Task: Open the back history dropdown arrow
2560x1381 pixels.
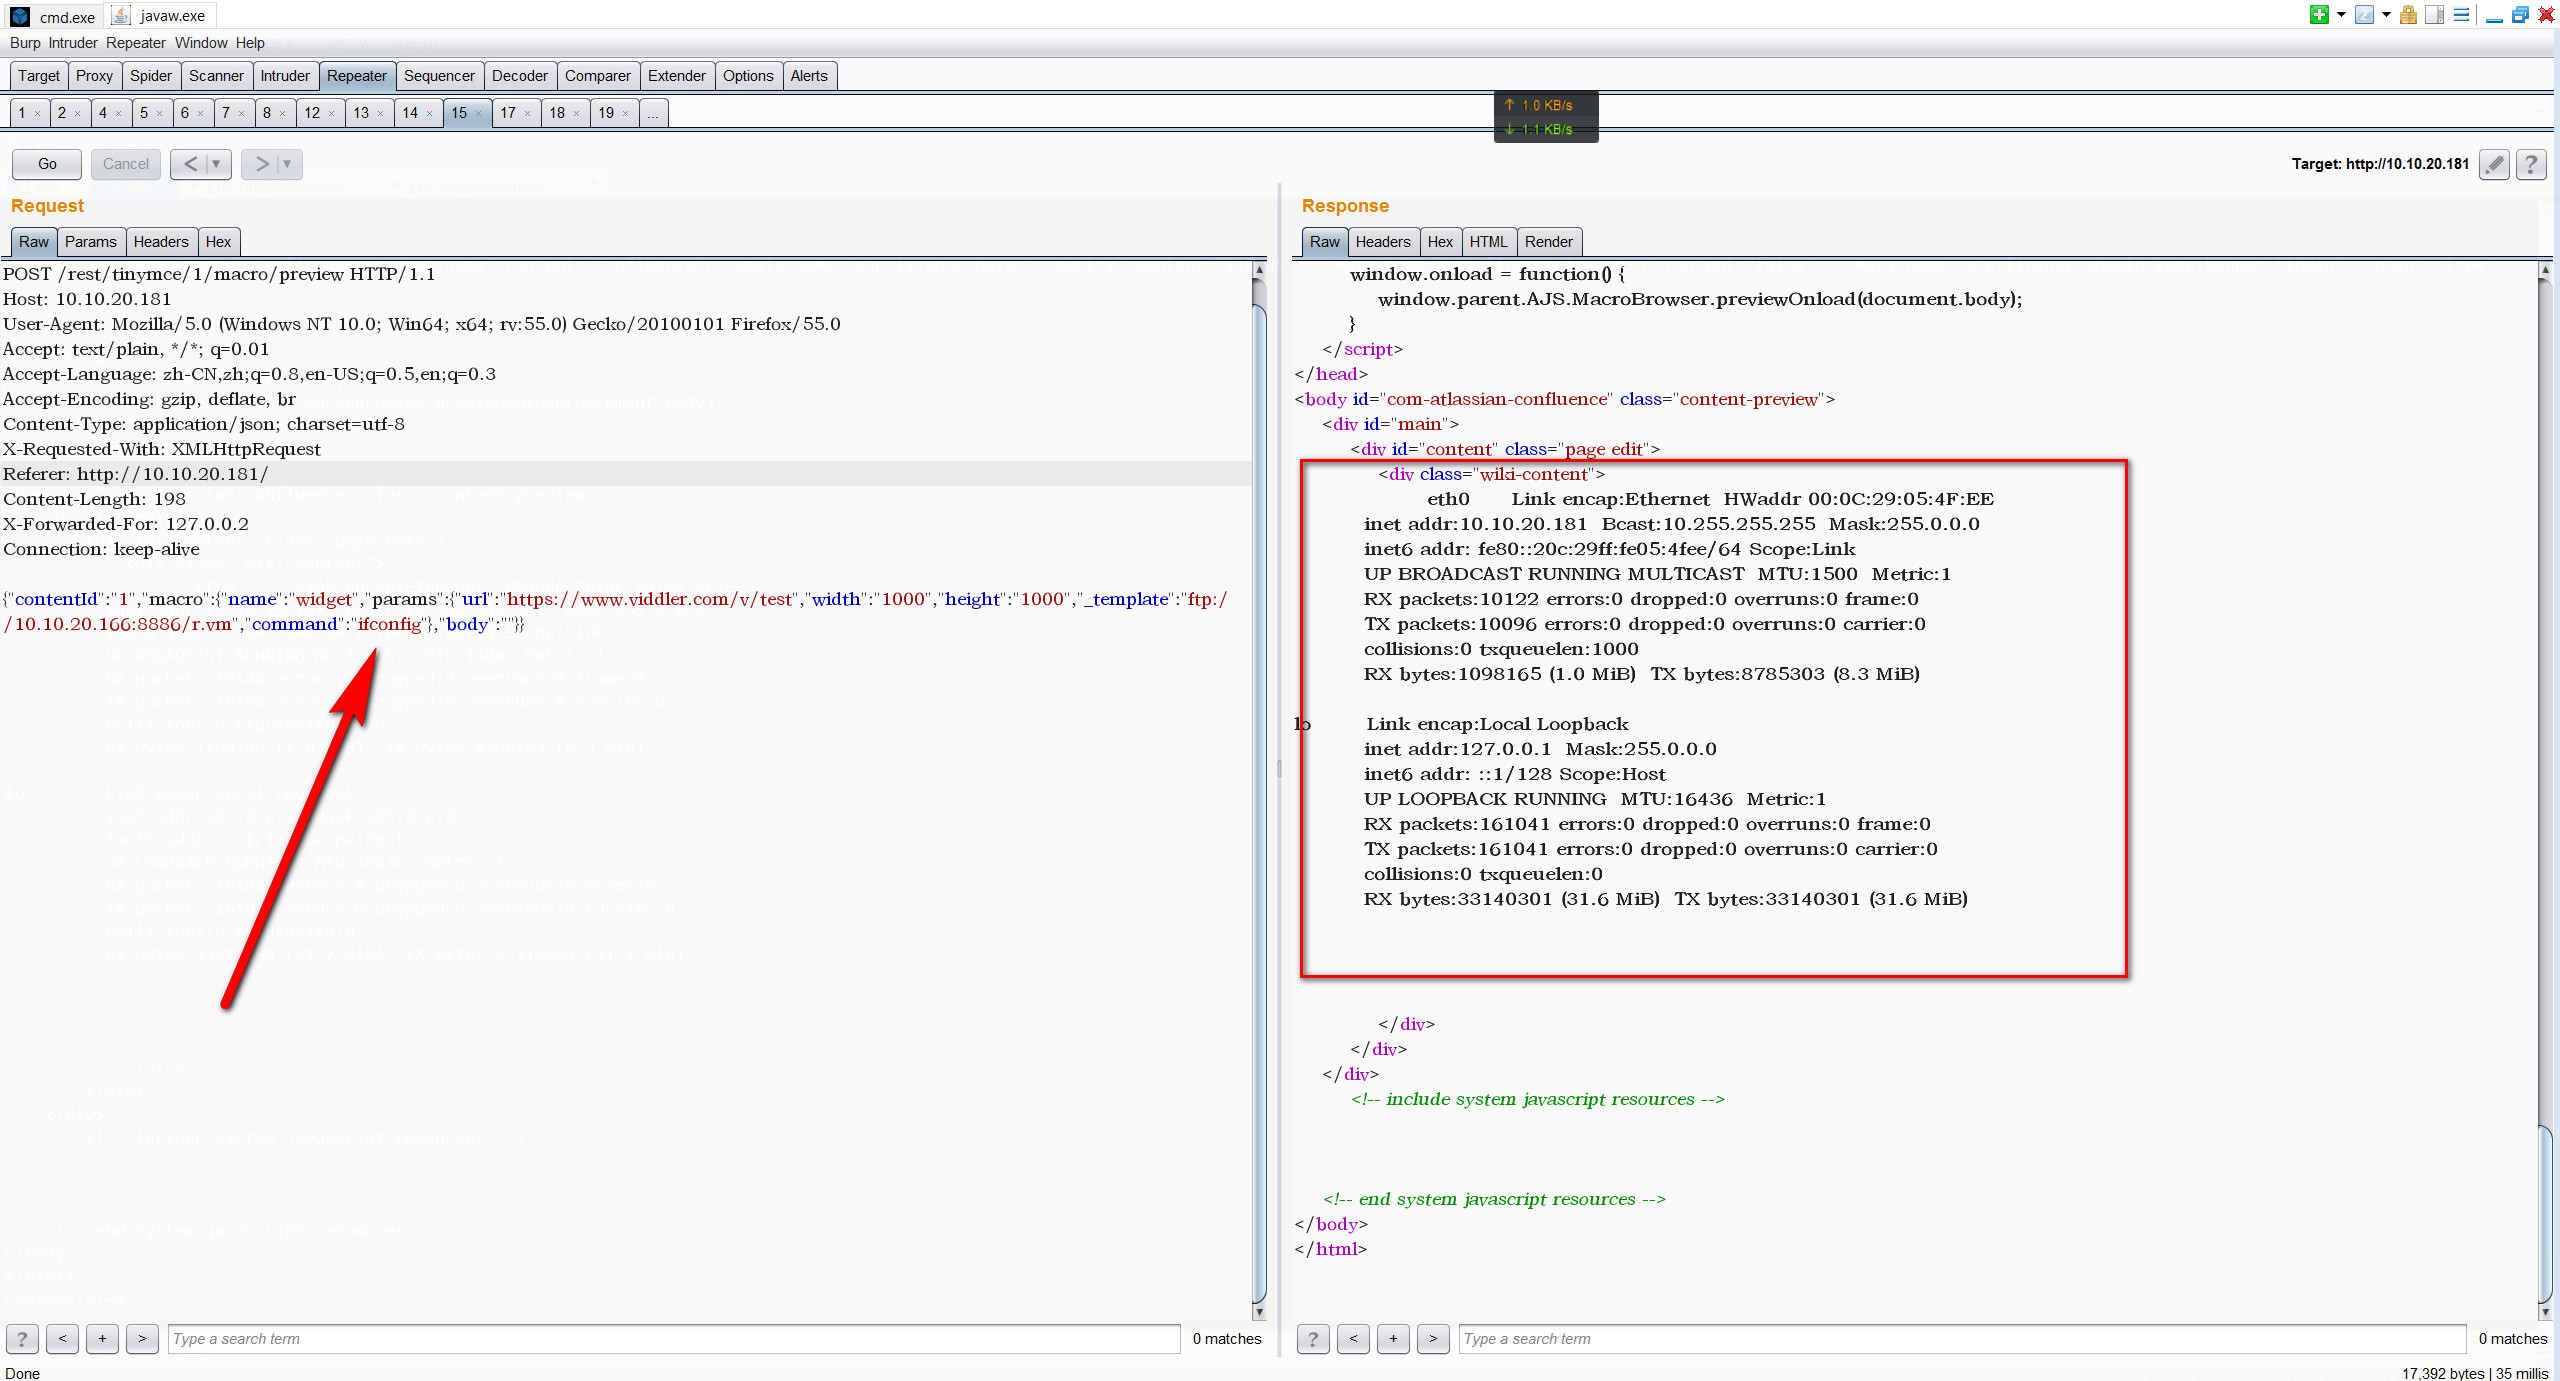Action: [216, 164]
